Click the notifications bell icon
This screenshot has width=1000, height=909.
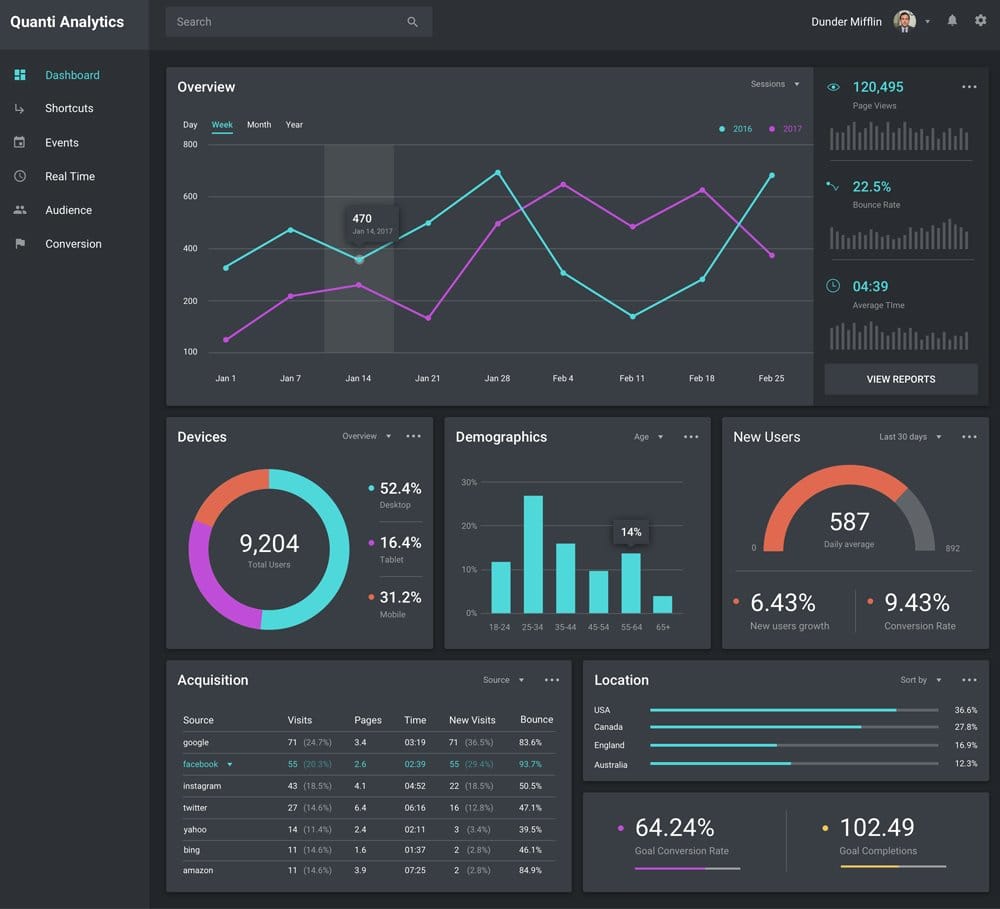click(951, 20)
